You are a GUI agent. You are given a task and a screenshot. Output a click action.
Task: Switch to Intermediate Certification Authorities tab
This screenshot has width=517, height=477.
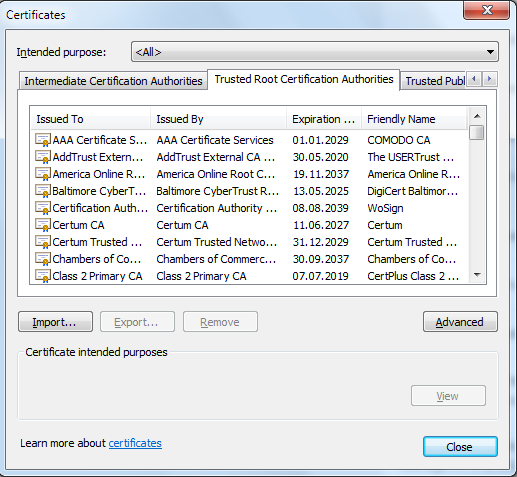113,81
